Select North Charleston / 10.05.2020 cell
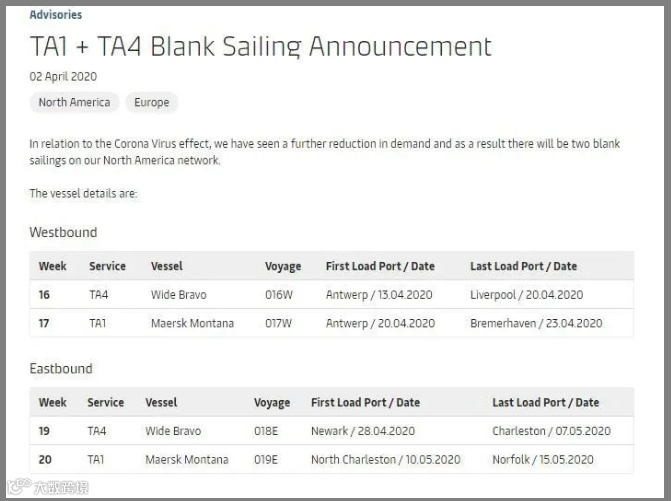The height and width of the screenshot is (501, 672). pyautogui.click(x=386, y=460)
